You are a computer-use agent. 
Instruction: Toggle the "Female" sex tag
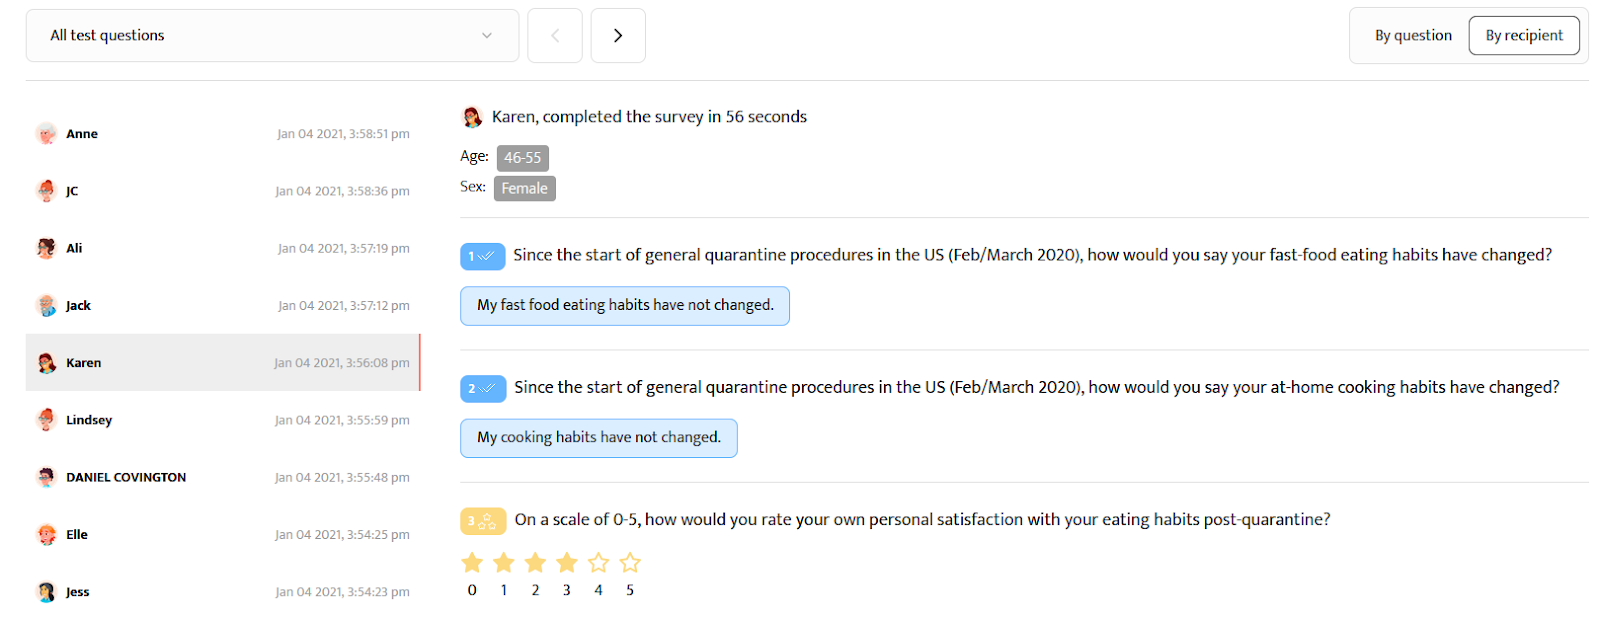(524, 188)
